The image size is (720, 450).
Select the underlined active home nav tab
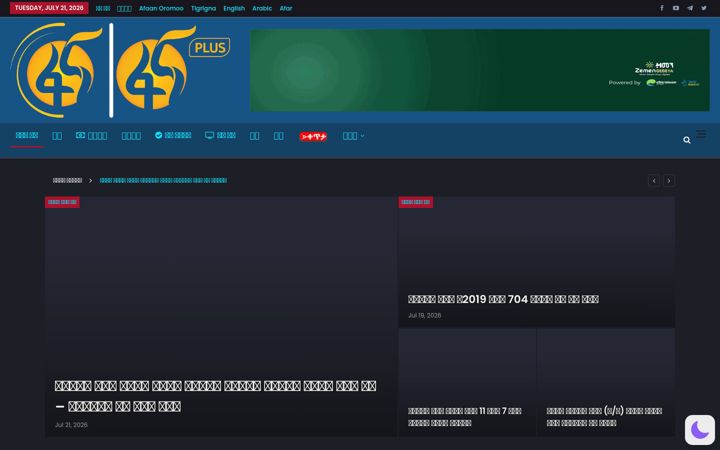tap(27, 135)
